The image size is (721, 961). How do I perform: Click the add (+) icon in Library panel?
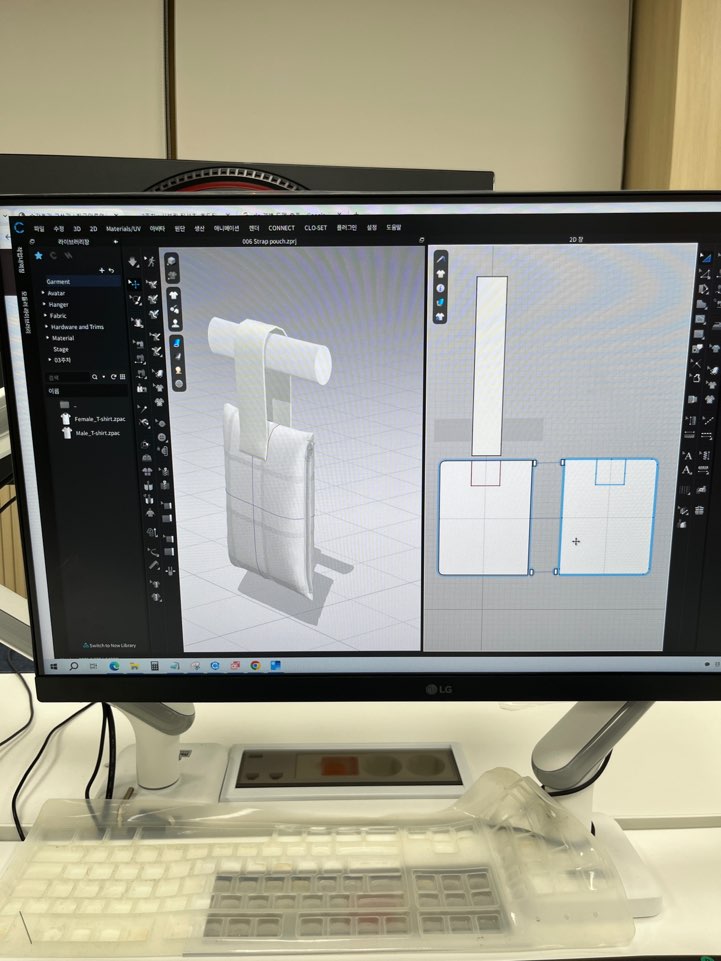pyautogui.click(x=100, y=271)
